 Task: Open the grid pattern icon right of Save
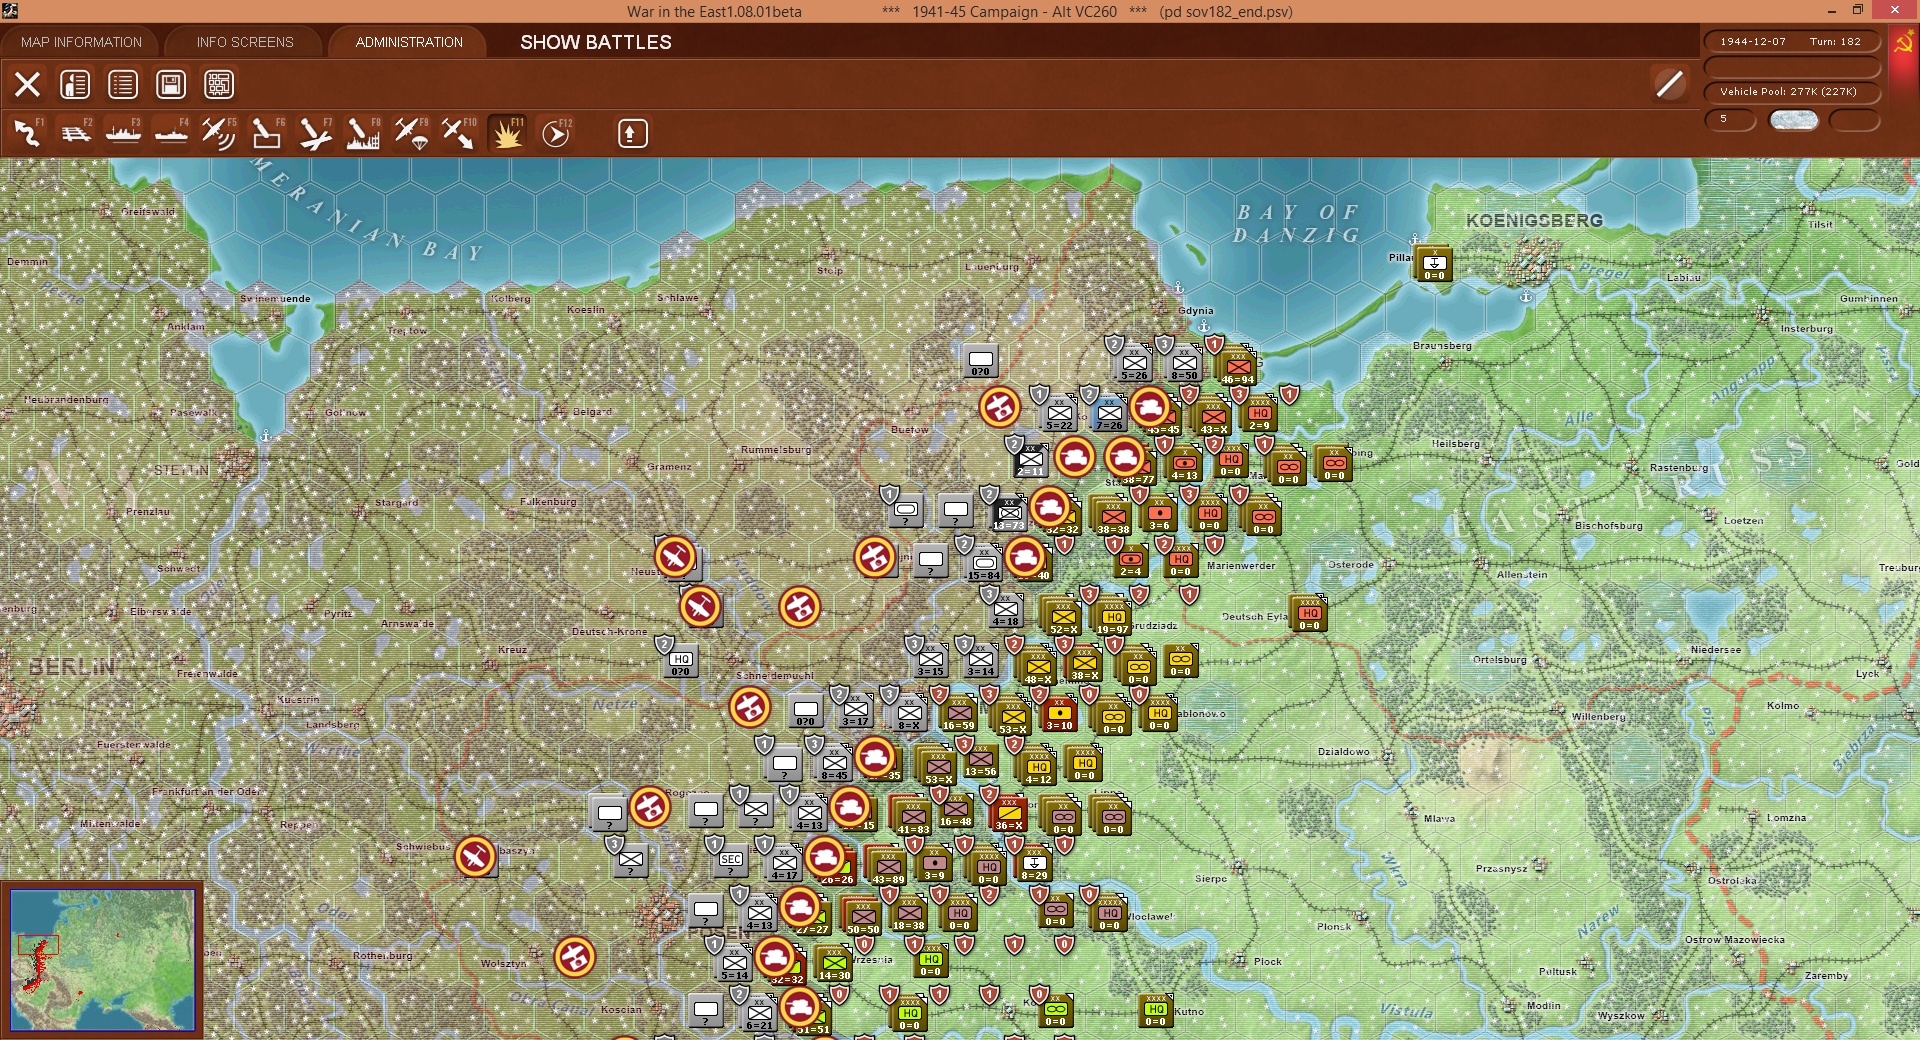[219, 85]
